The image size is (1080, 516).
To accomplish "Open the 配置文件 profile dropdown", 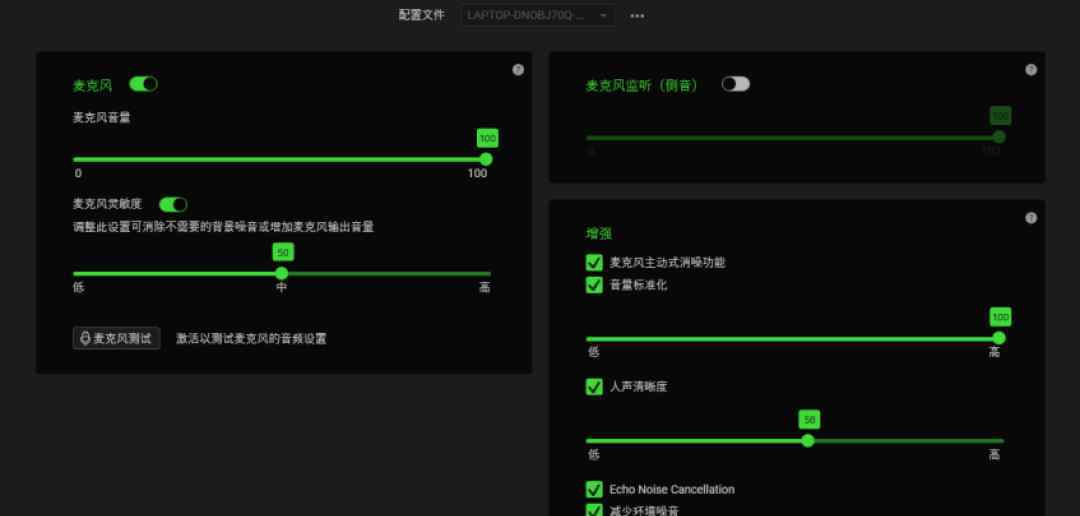I will click(537, 16).
